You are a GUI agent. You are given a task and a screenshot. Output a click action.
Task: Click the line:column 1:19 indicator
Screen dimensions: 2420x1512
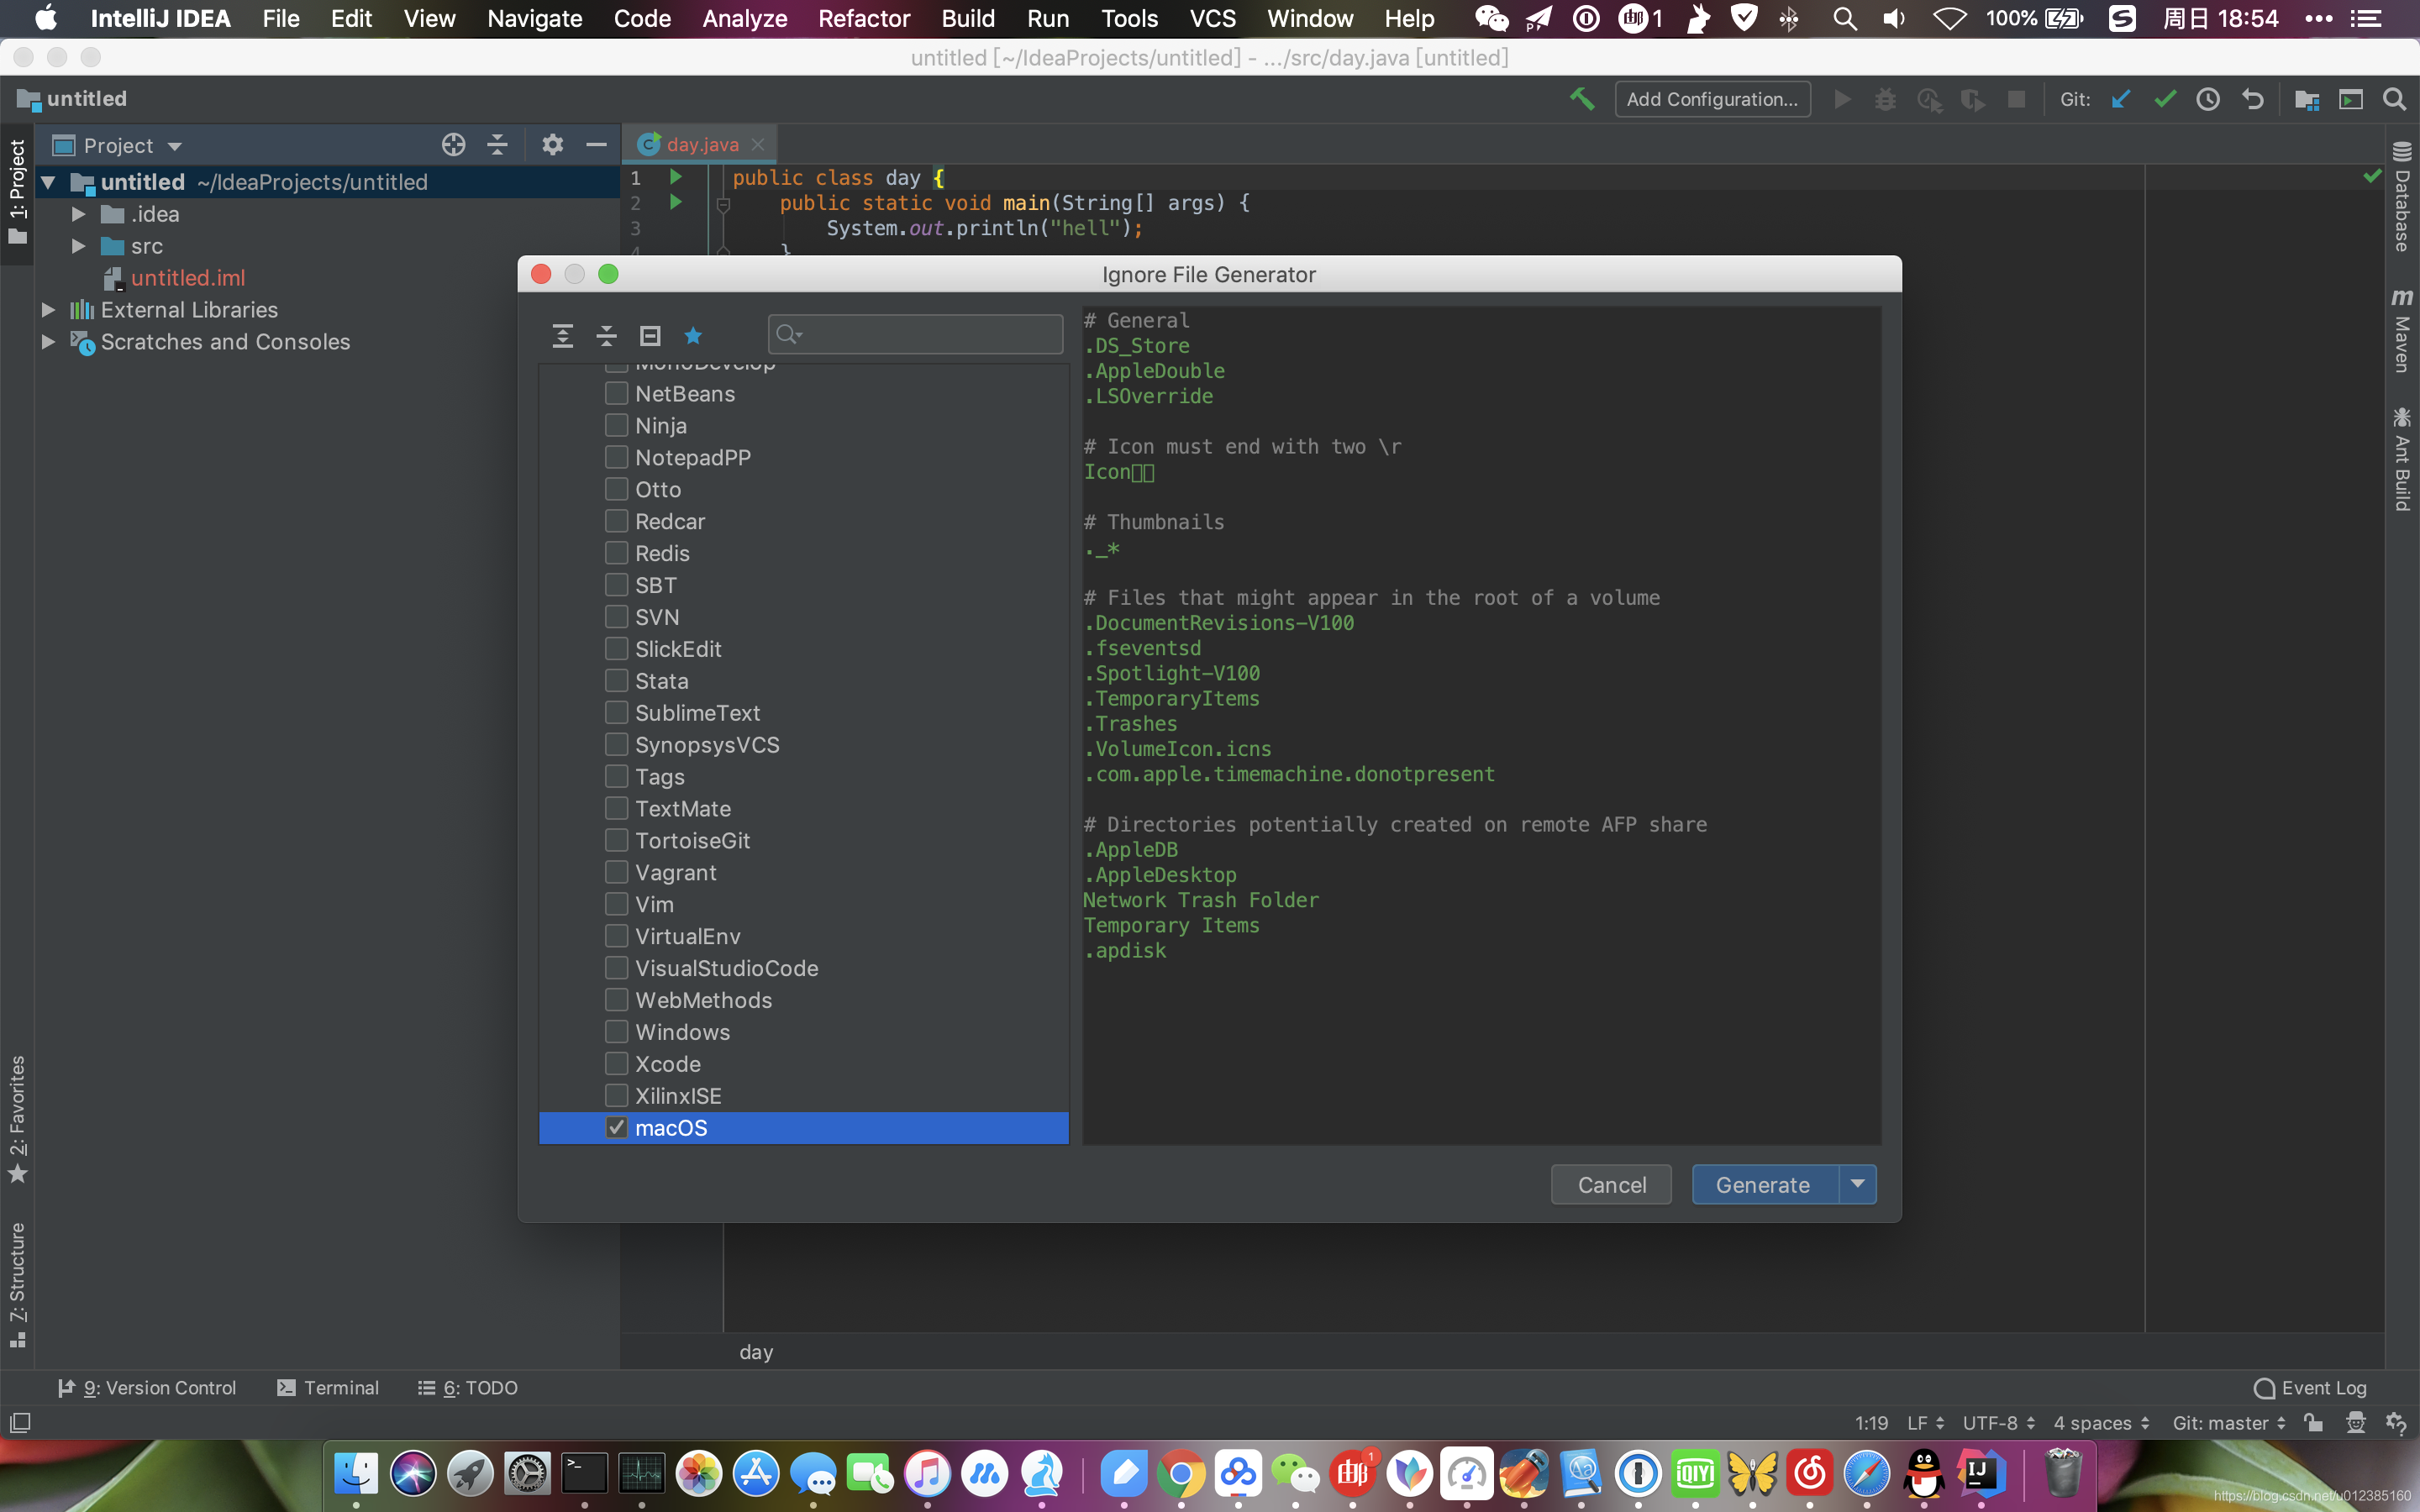(1871, 1423)
